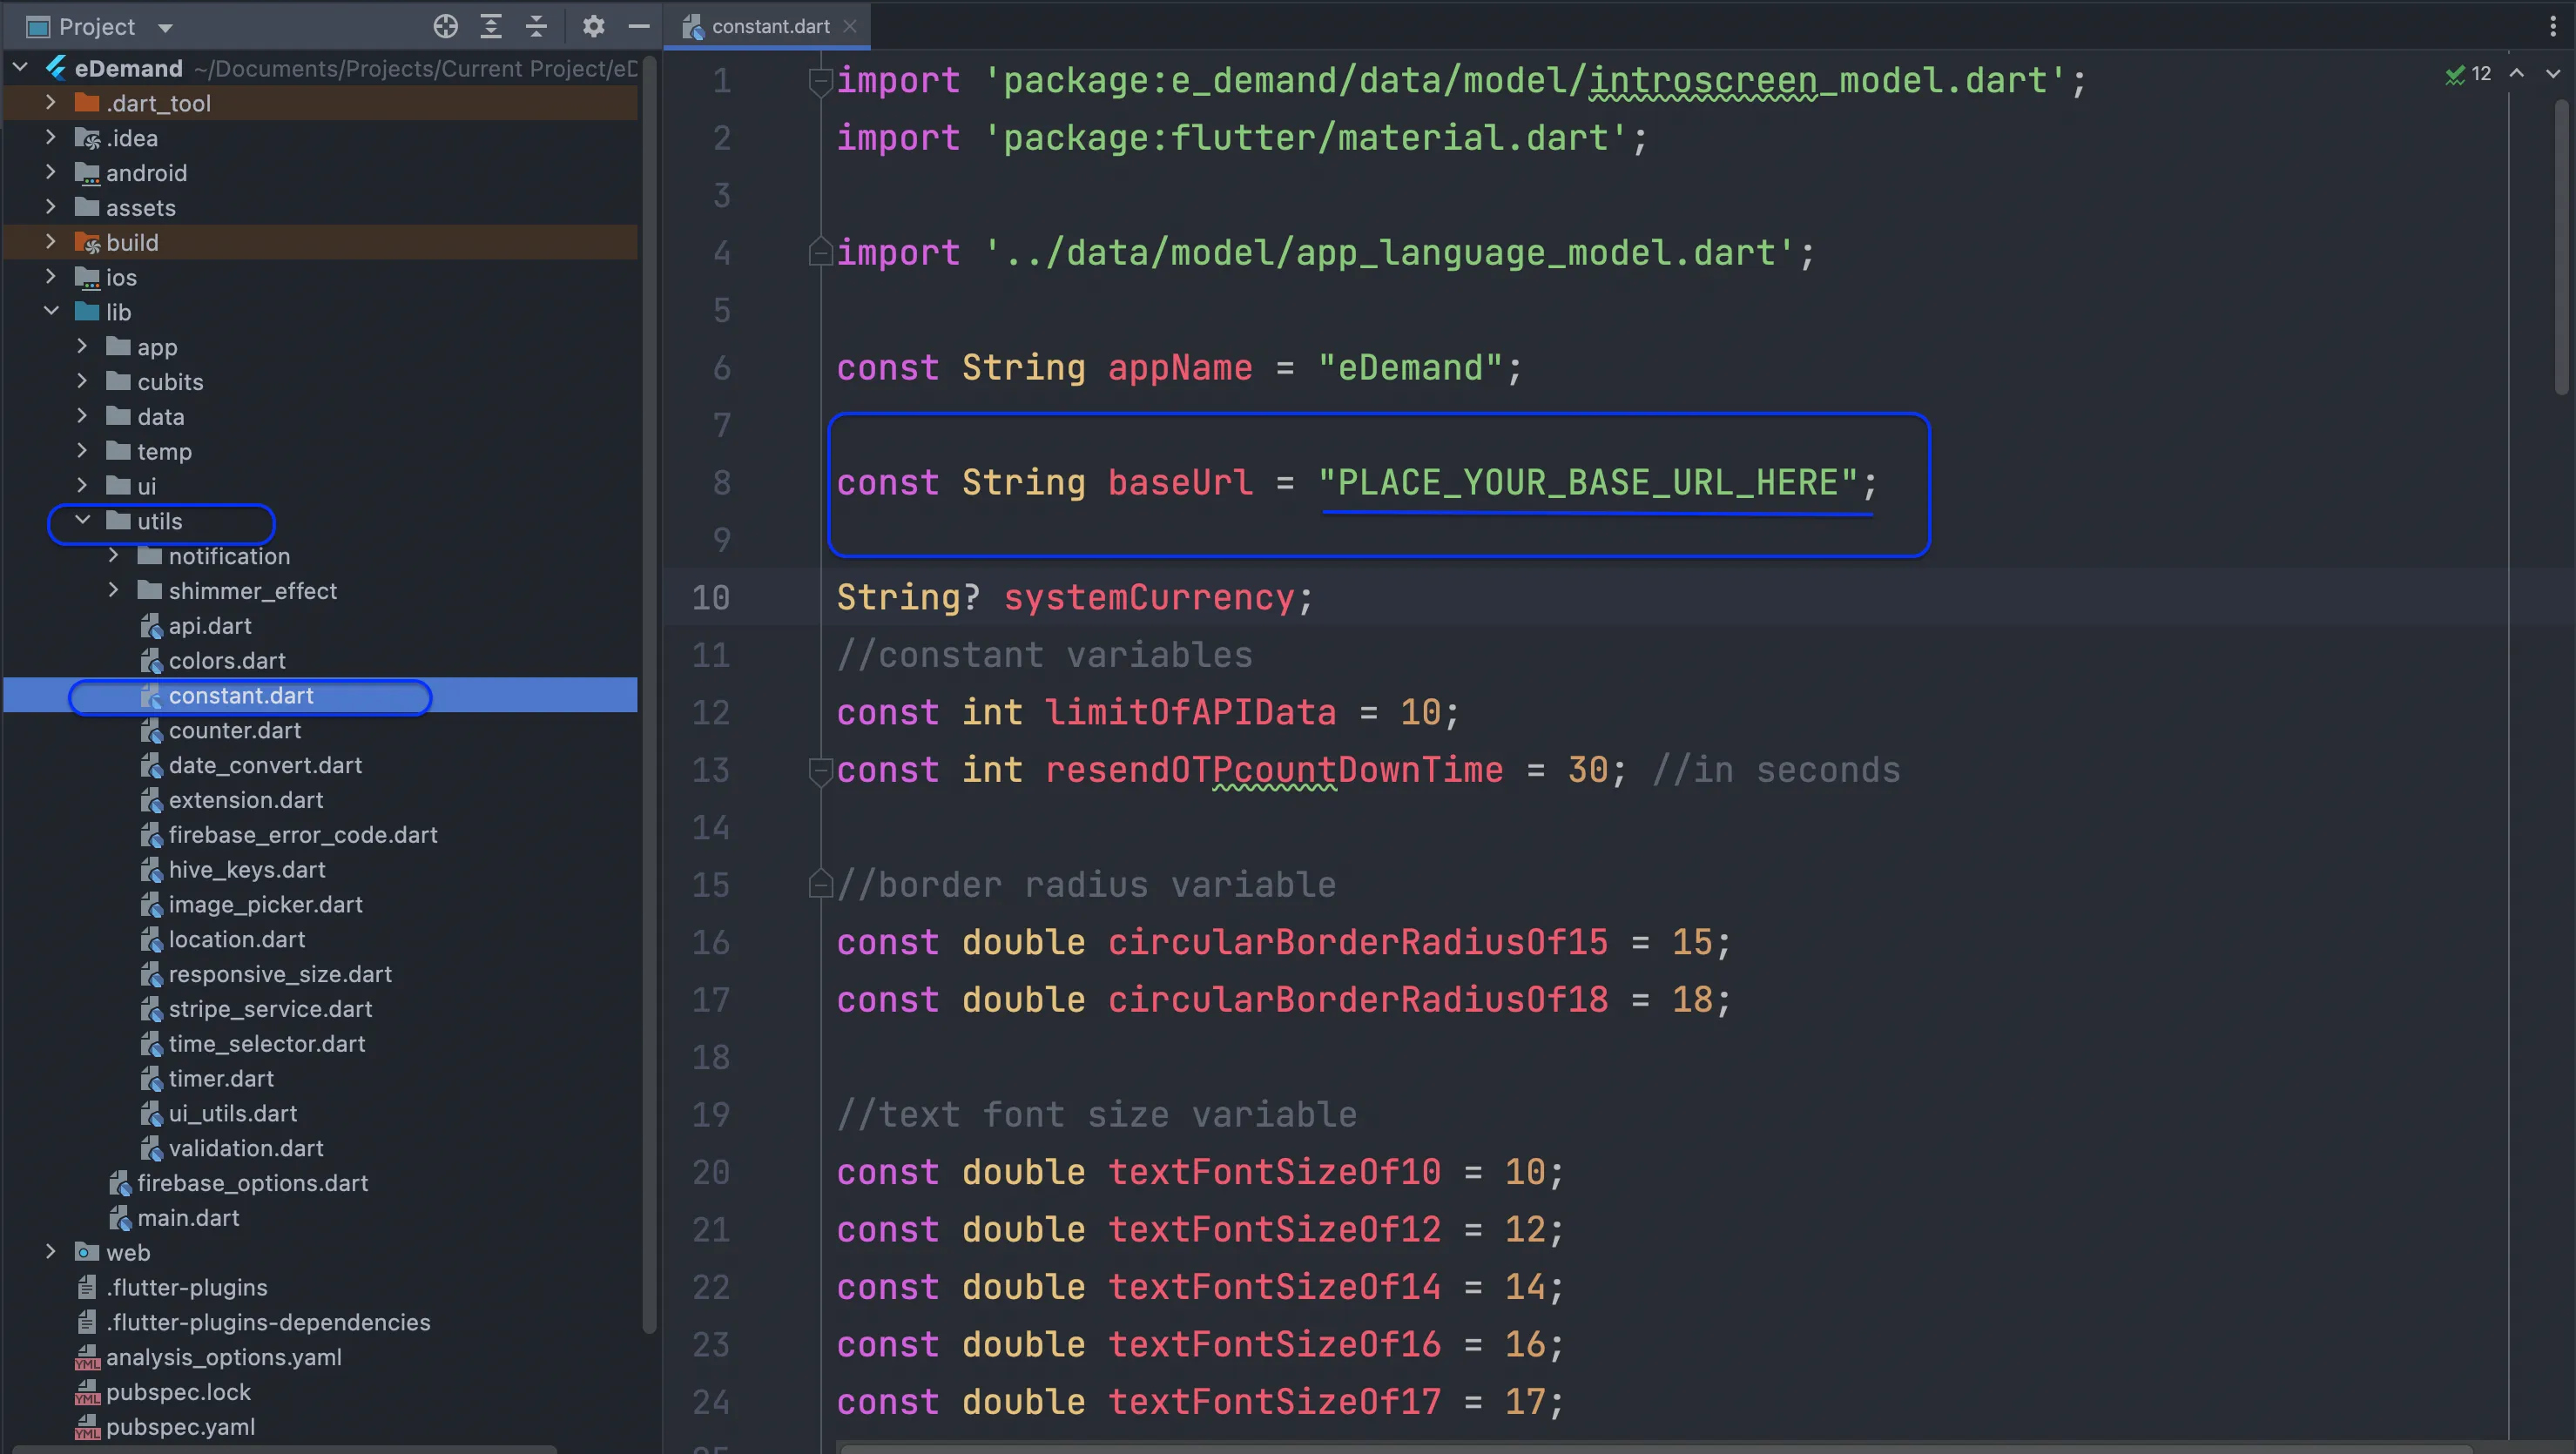Toggle fold marker at line 15 comment
The height and width of the screenshot is (1454, 2576).
click(x=820, y=885)
